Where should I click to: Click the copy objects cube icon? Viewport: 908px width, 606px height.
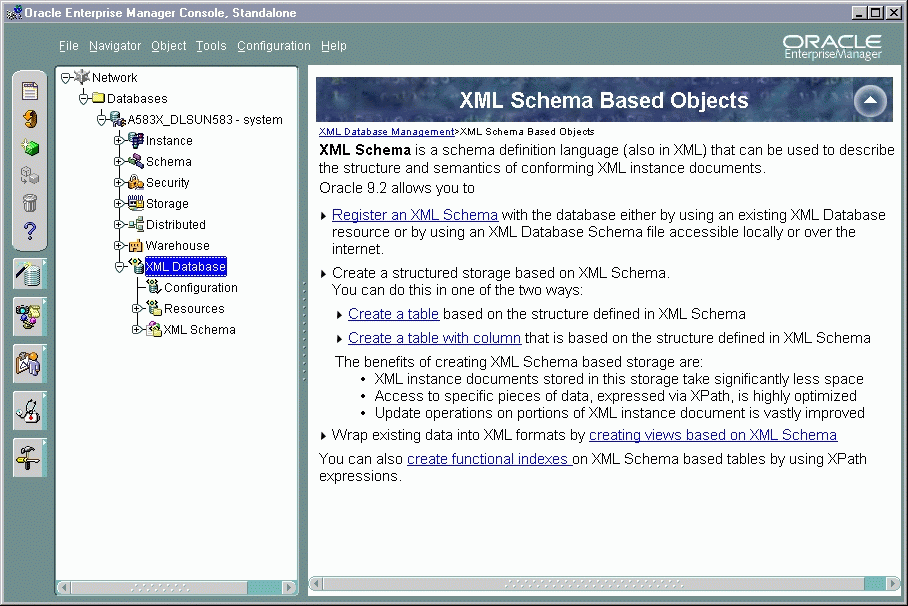coord(29,173)
